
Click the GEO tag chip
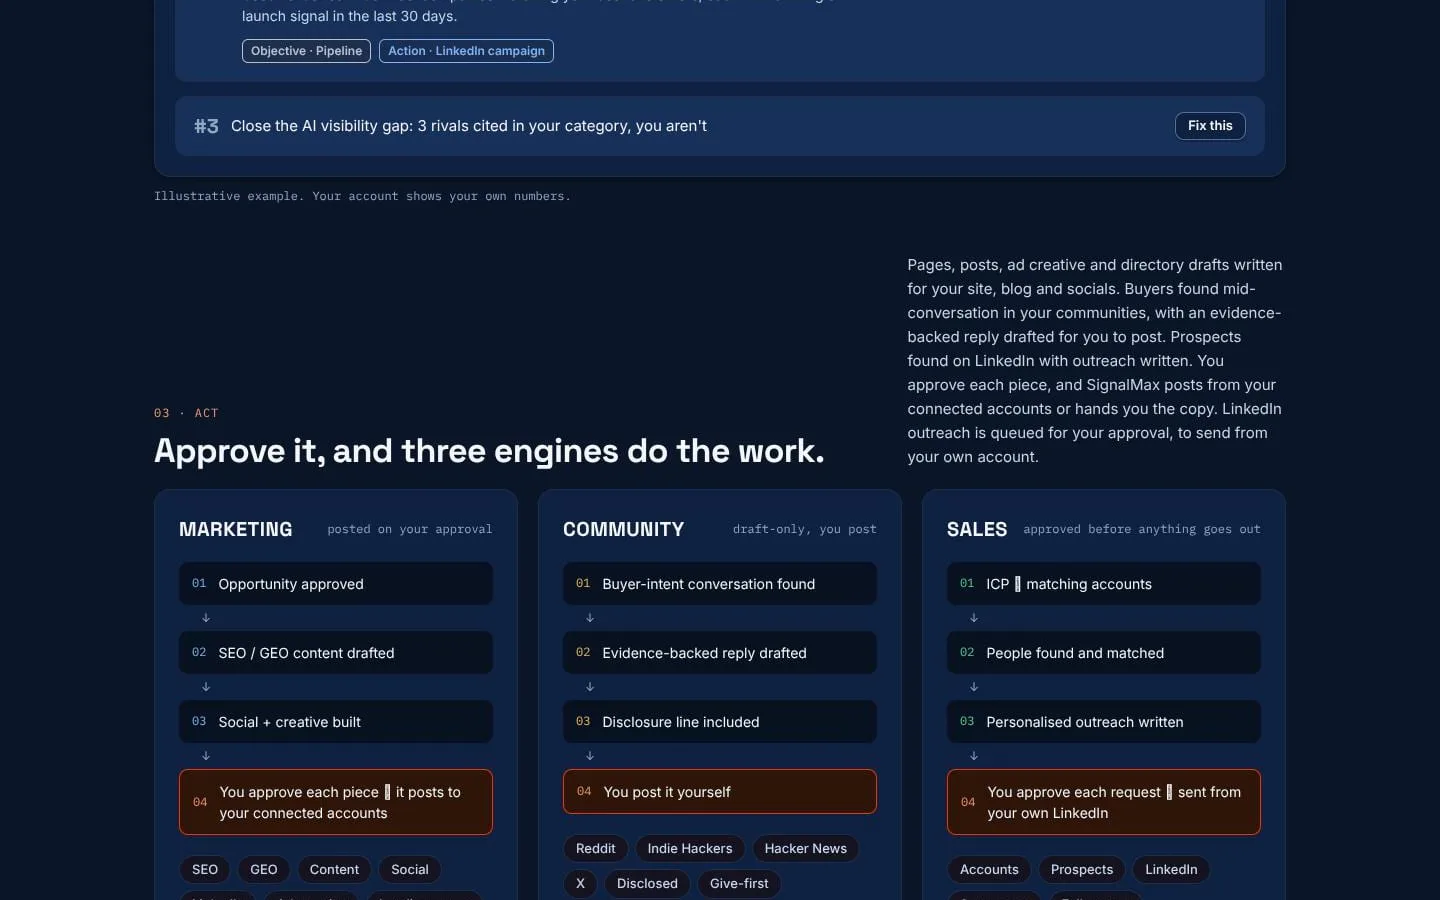[264, 870]
